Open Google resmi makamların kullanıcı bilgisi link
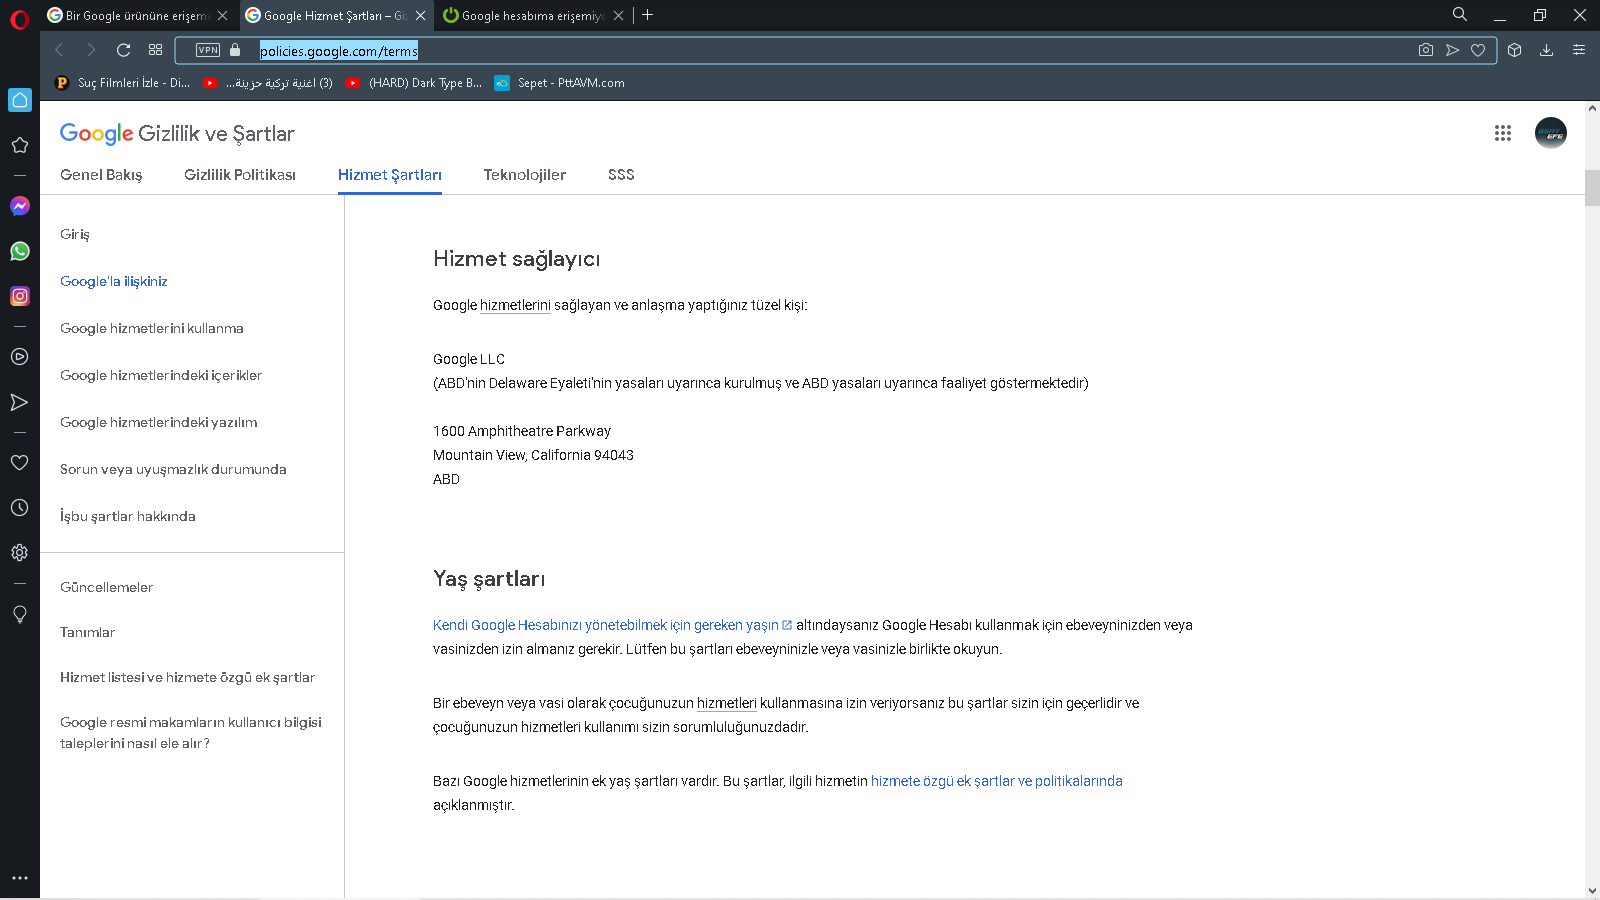Screen dimensions: 1600x900 191,732
